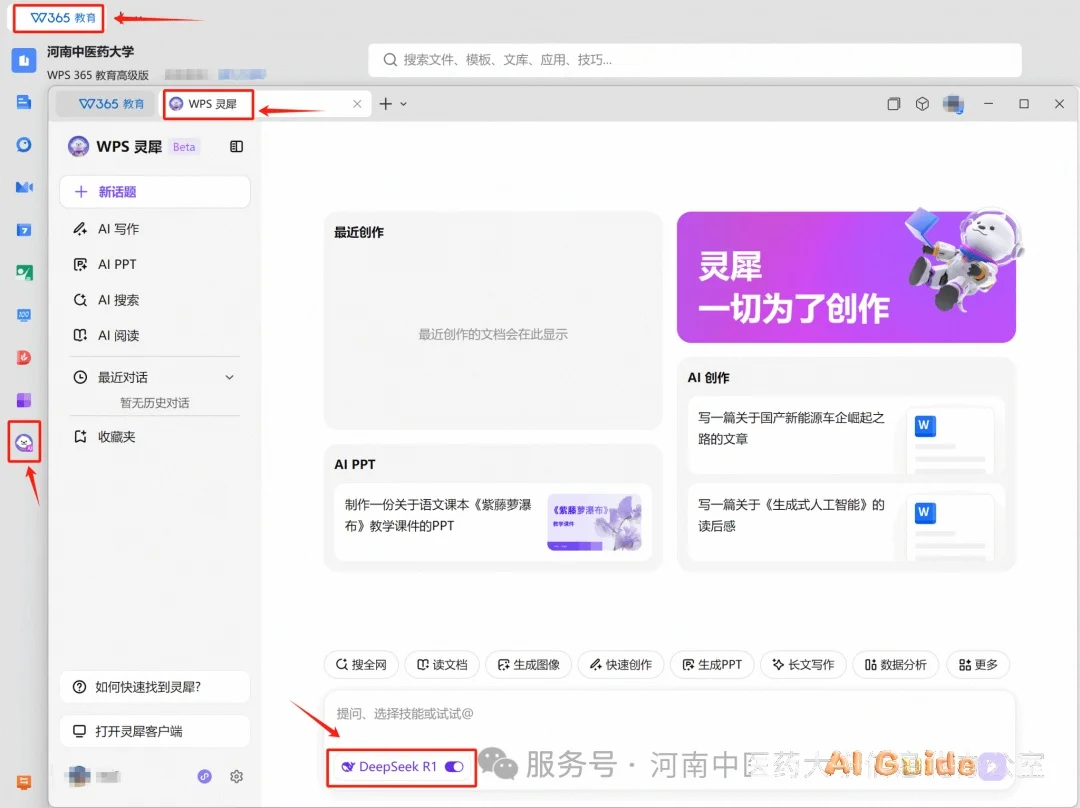Click 如何快速找到灵犀? help button
Screen dimensions: 1080x808
click(154, 687)
